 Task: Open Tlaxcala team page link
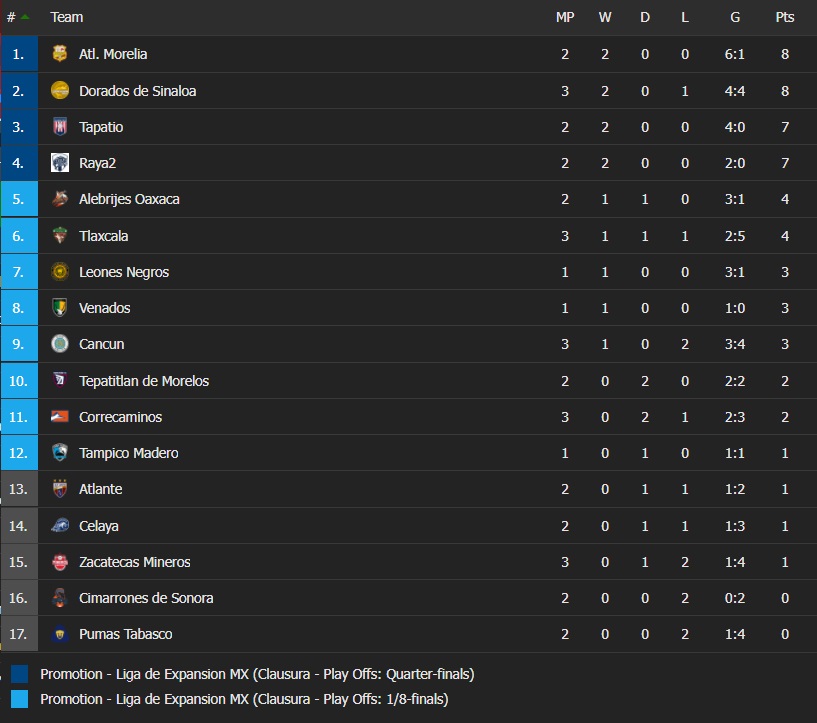tap(104, 236)
